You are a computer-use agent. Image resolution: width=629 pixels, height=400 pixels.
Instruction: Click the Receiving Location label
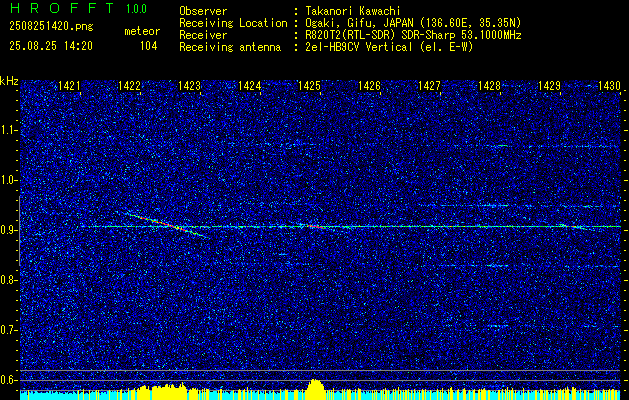click(x=233, y=23)
